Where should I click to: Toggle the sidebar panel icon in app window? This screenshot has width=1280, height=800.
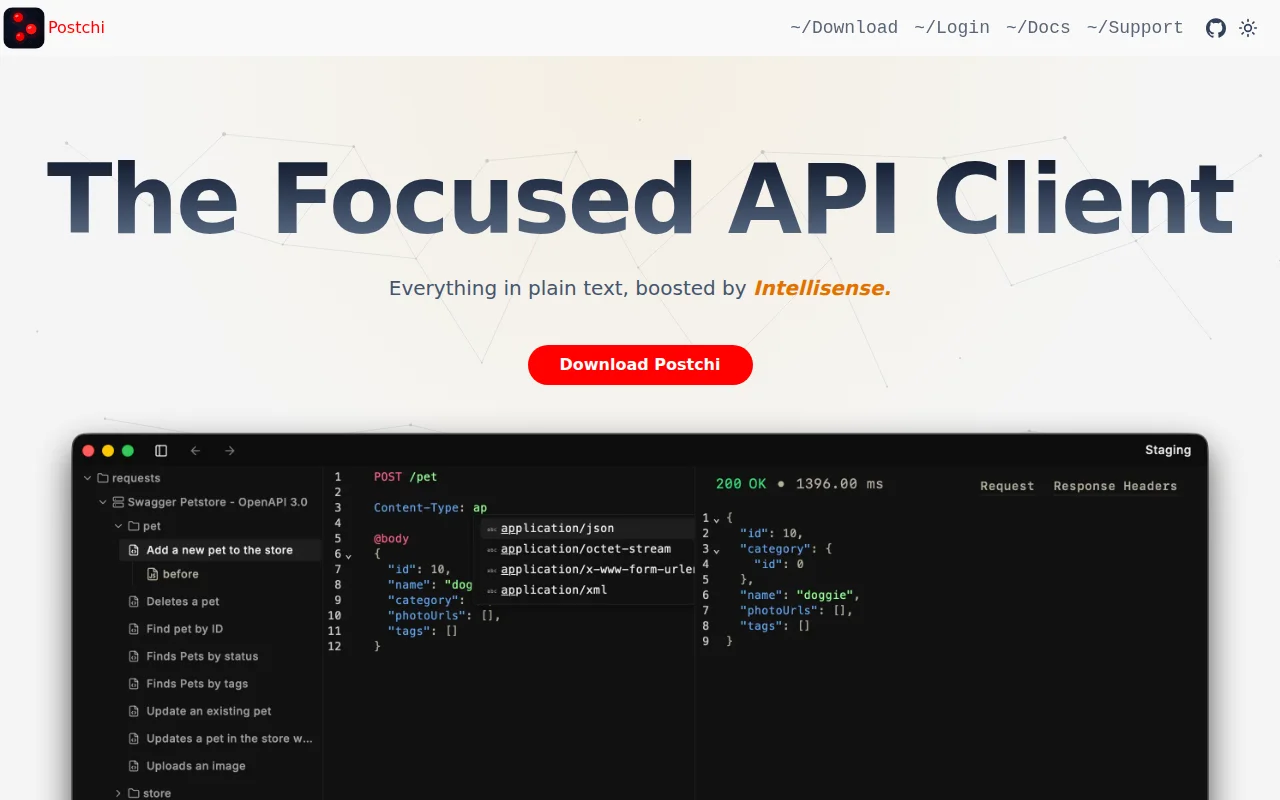pyautogui.click(x=161, y=451)
